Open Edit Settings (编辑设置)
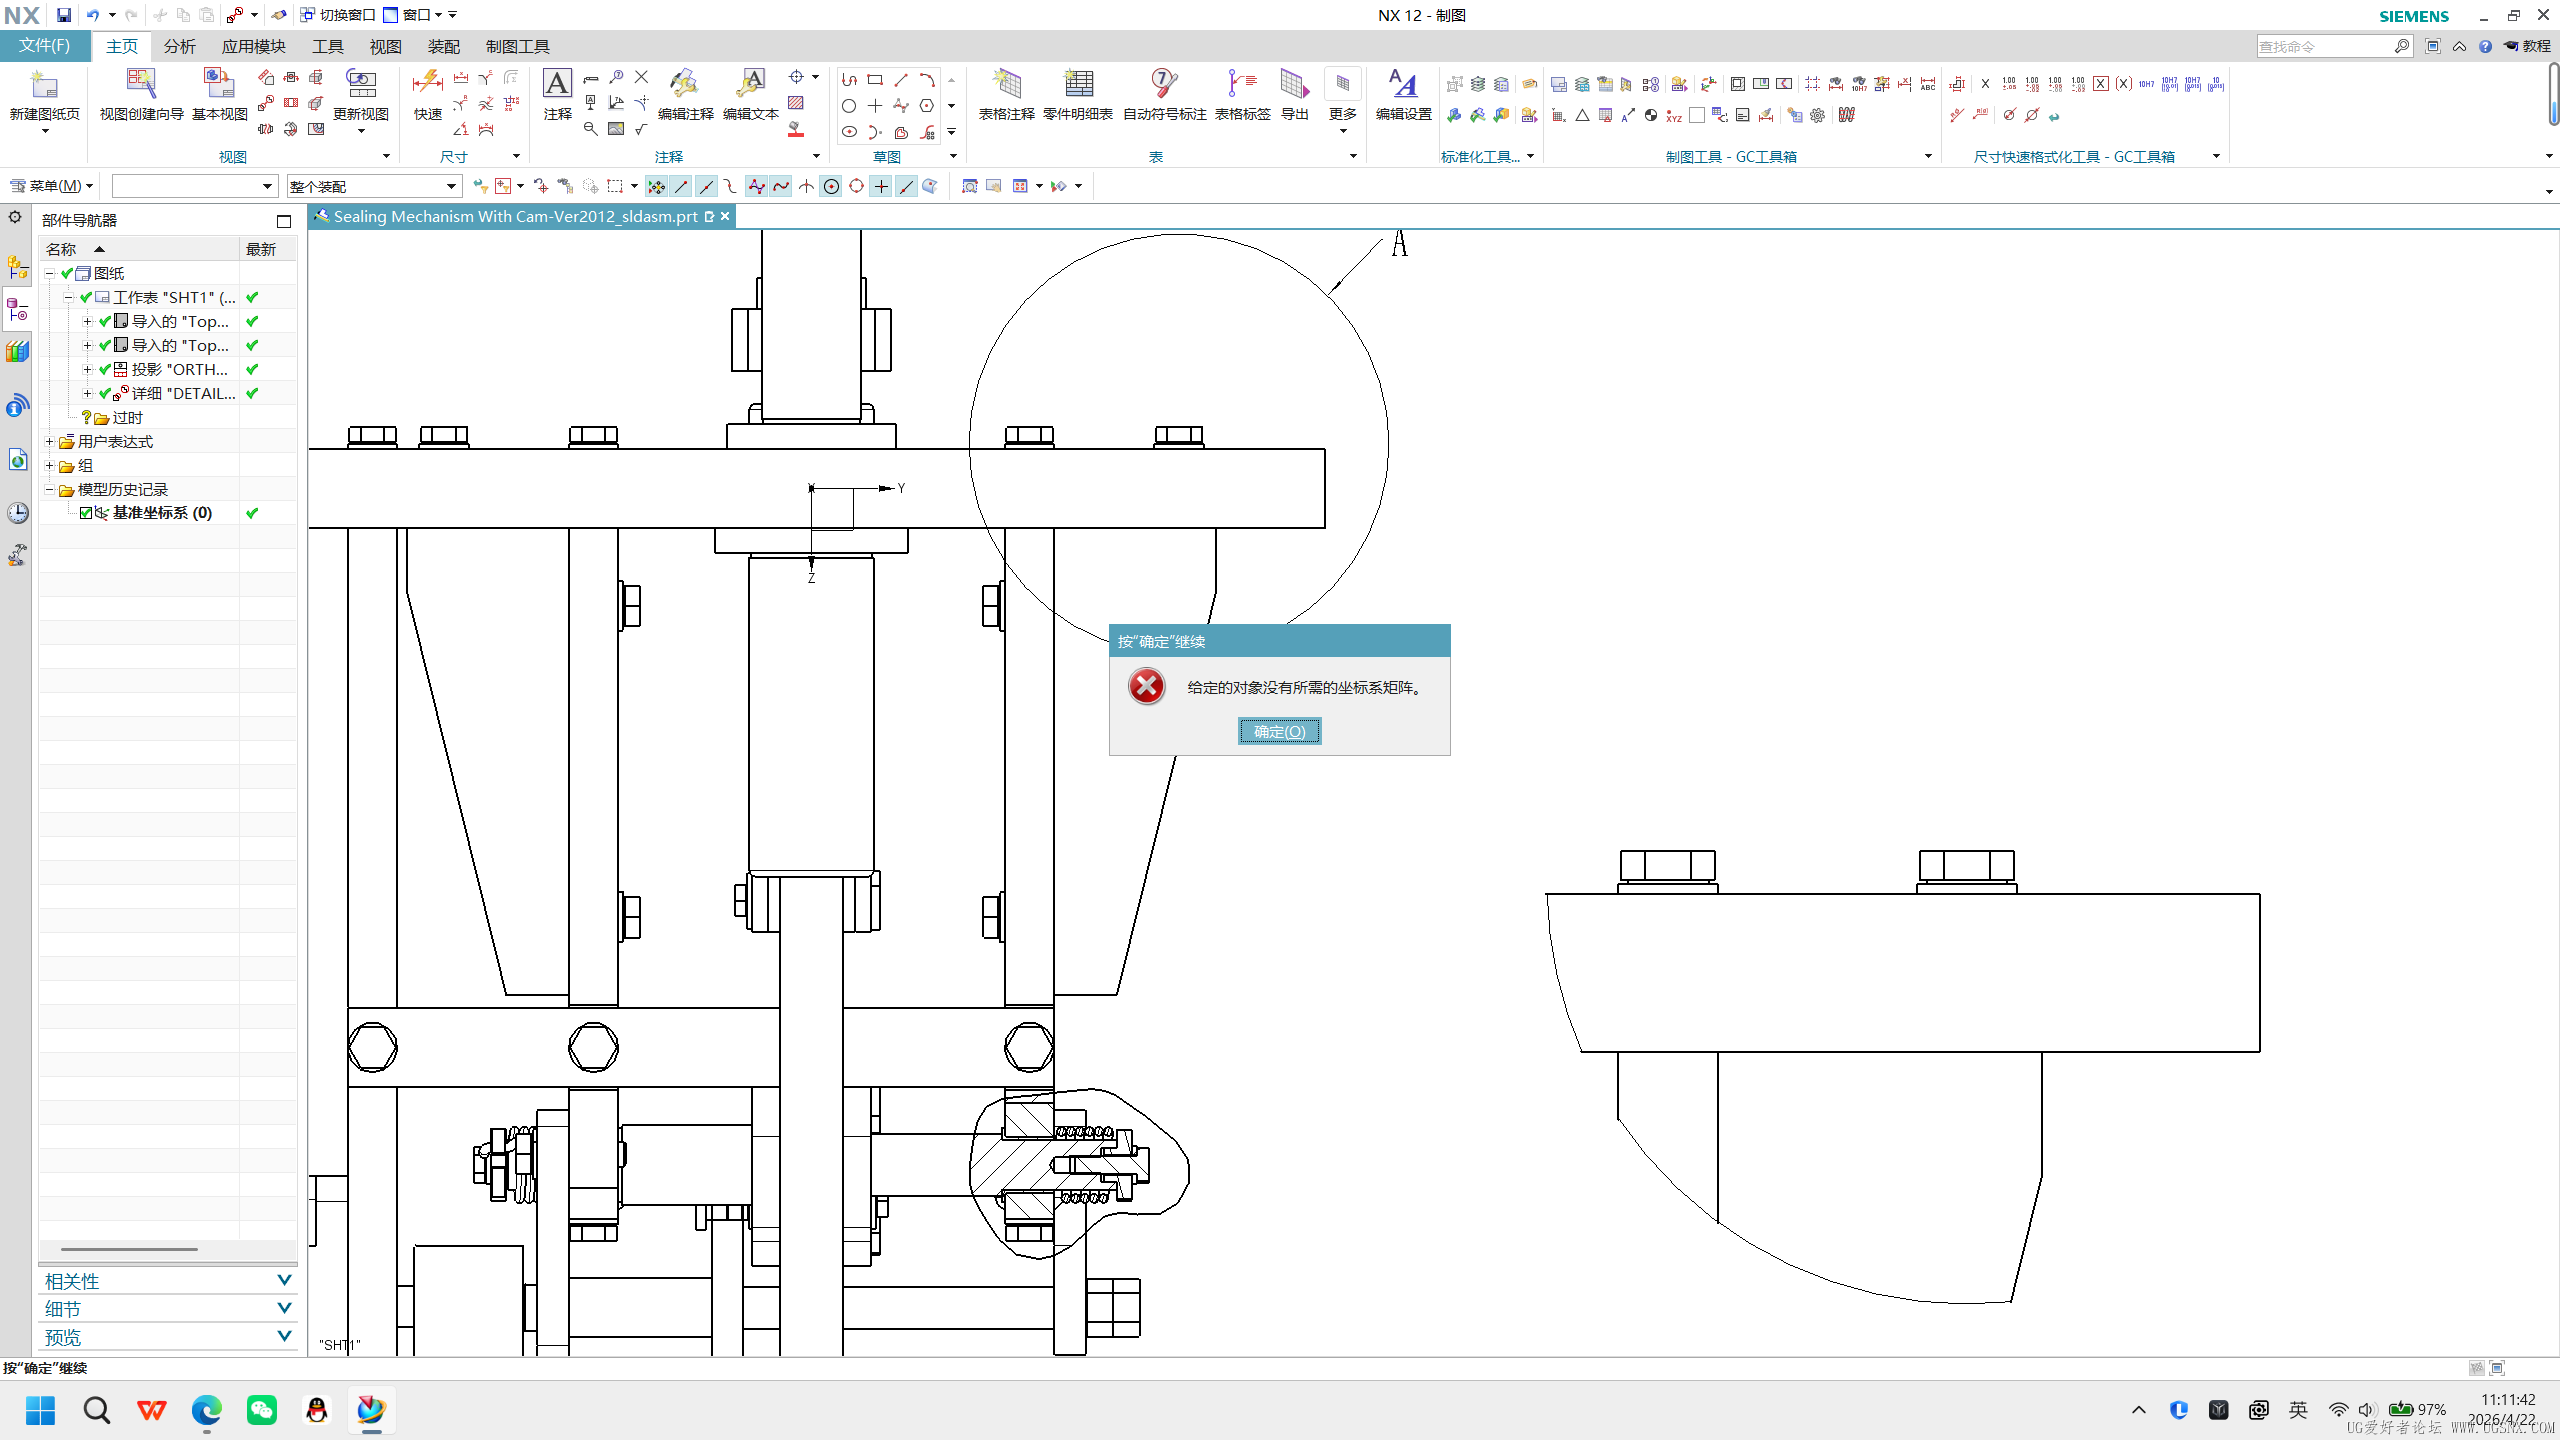 click(1403, 83)
